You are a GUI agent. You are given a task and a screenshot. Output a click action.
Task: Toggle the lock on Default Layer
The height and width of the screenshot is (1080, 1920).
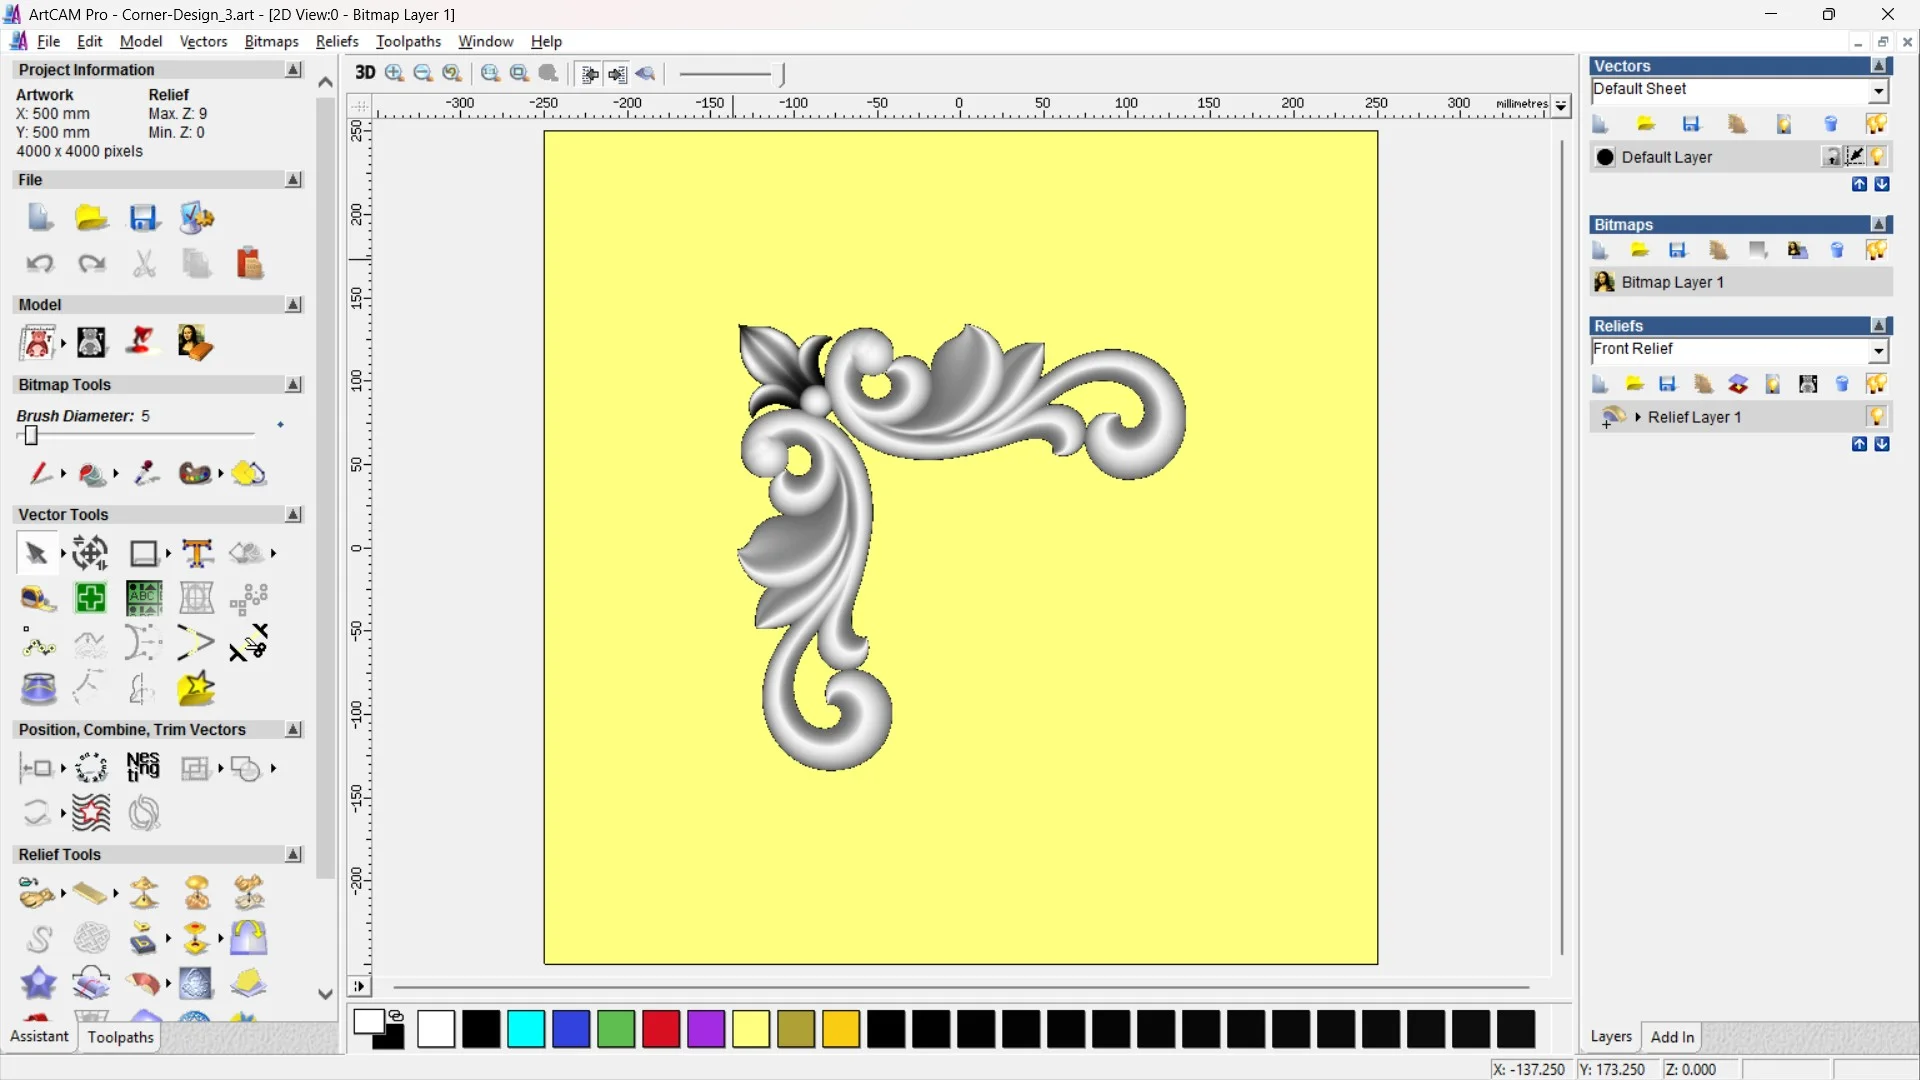1833,157
